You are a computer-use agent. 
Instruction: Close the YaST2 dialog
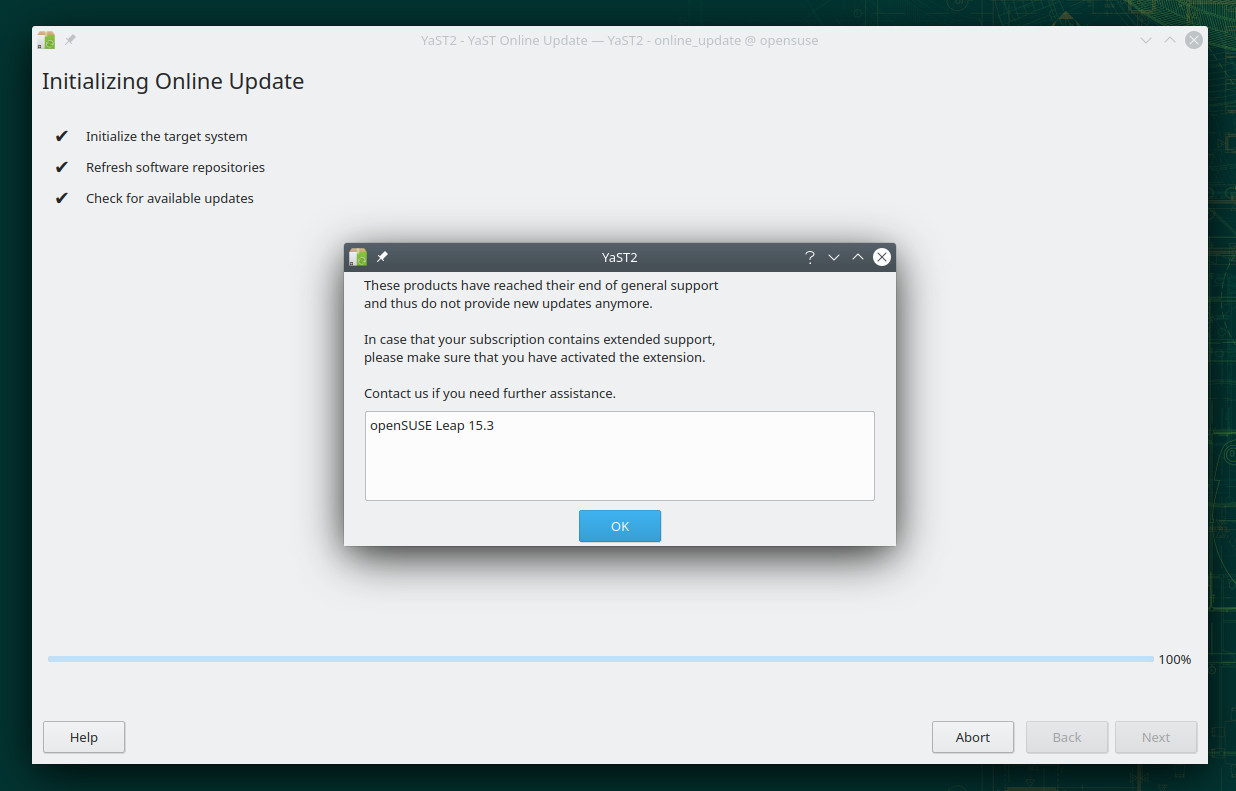882,257
